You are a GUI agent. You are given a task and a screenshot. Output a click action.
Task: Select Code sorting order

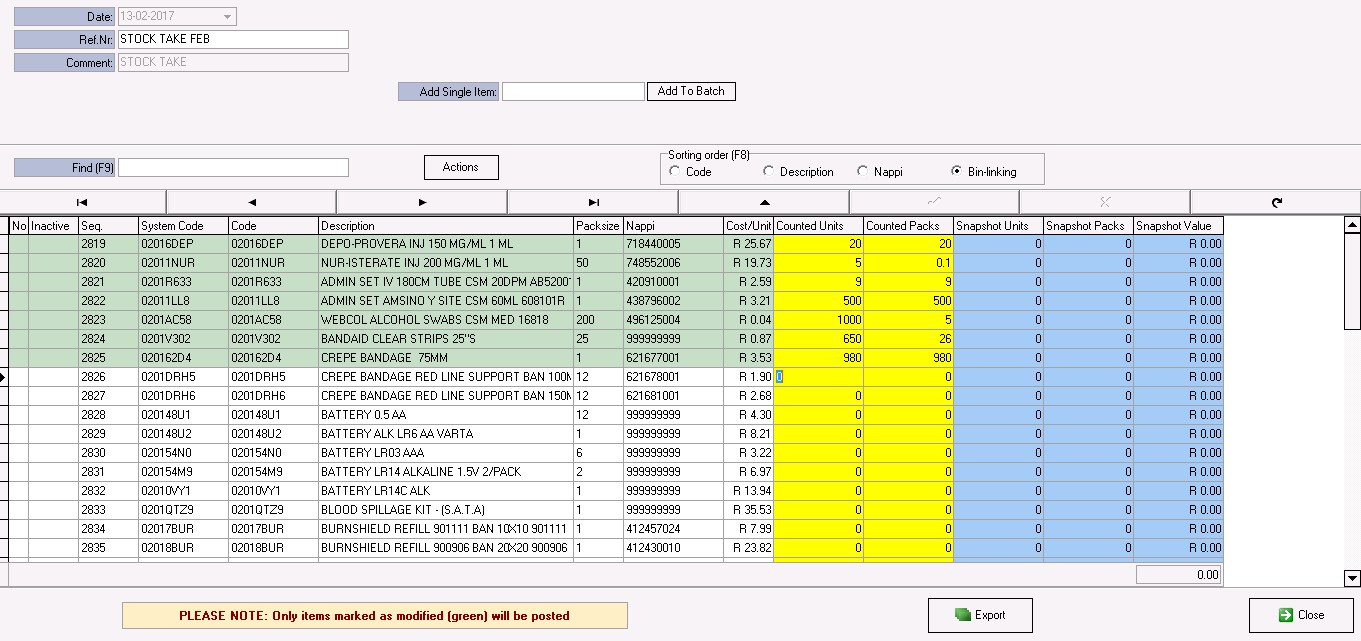(676, 172)
